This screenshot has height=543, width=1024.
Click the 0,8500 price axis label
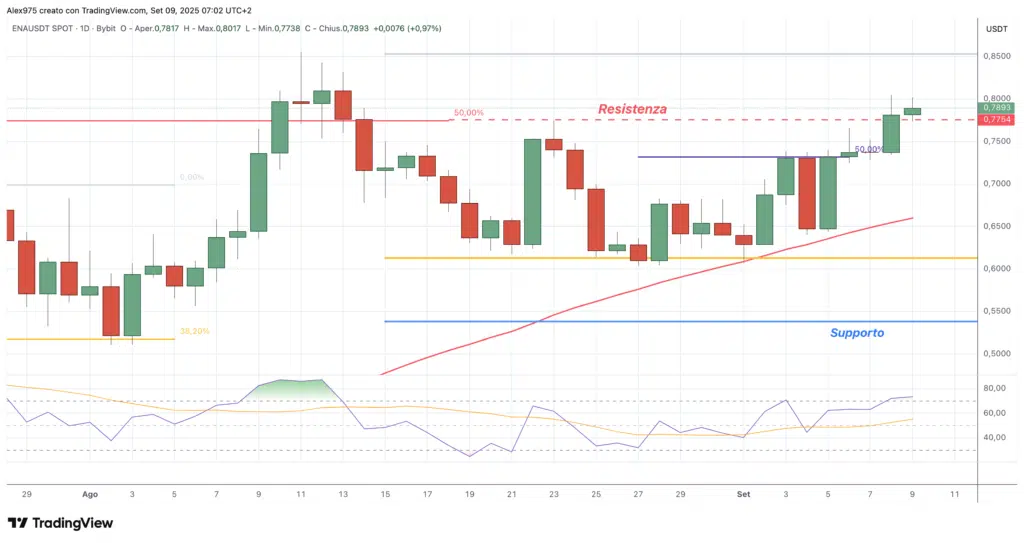click(x=996, y=56)
